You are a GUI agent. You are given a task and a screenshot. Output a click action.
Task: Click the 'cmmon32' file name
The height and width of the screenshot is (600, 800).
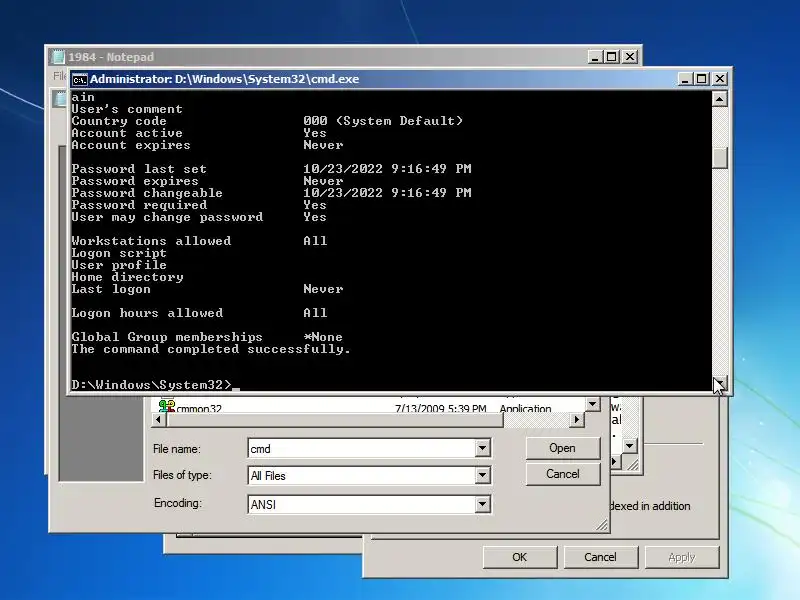coord(199,408)
